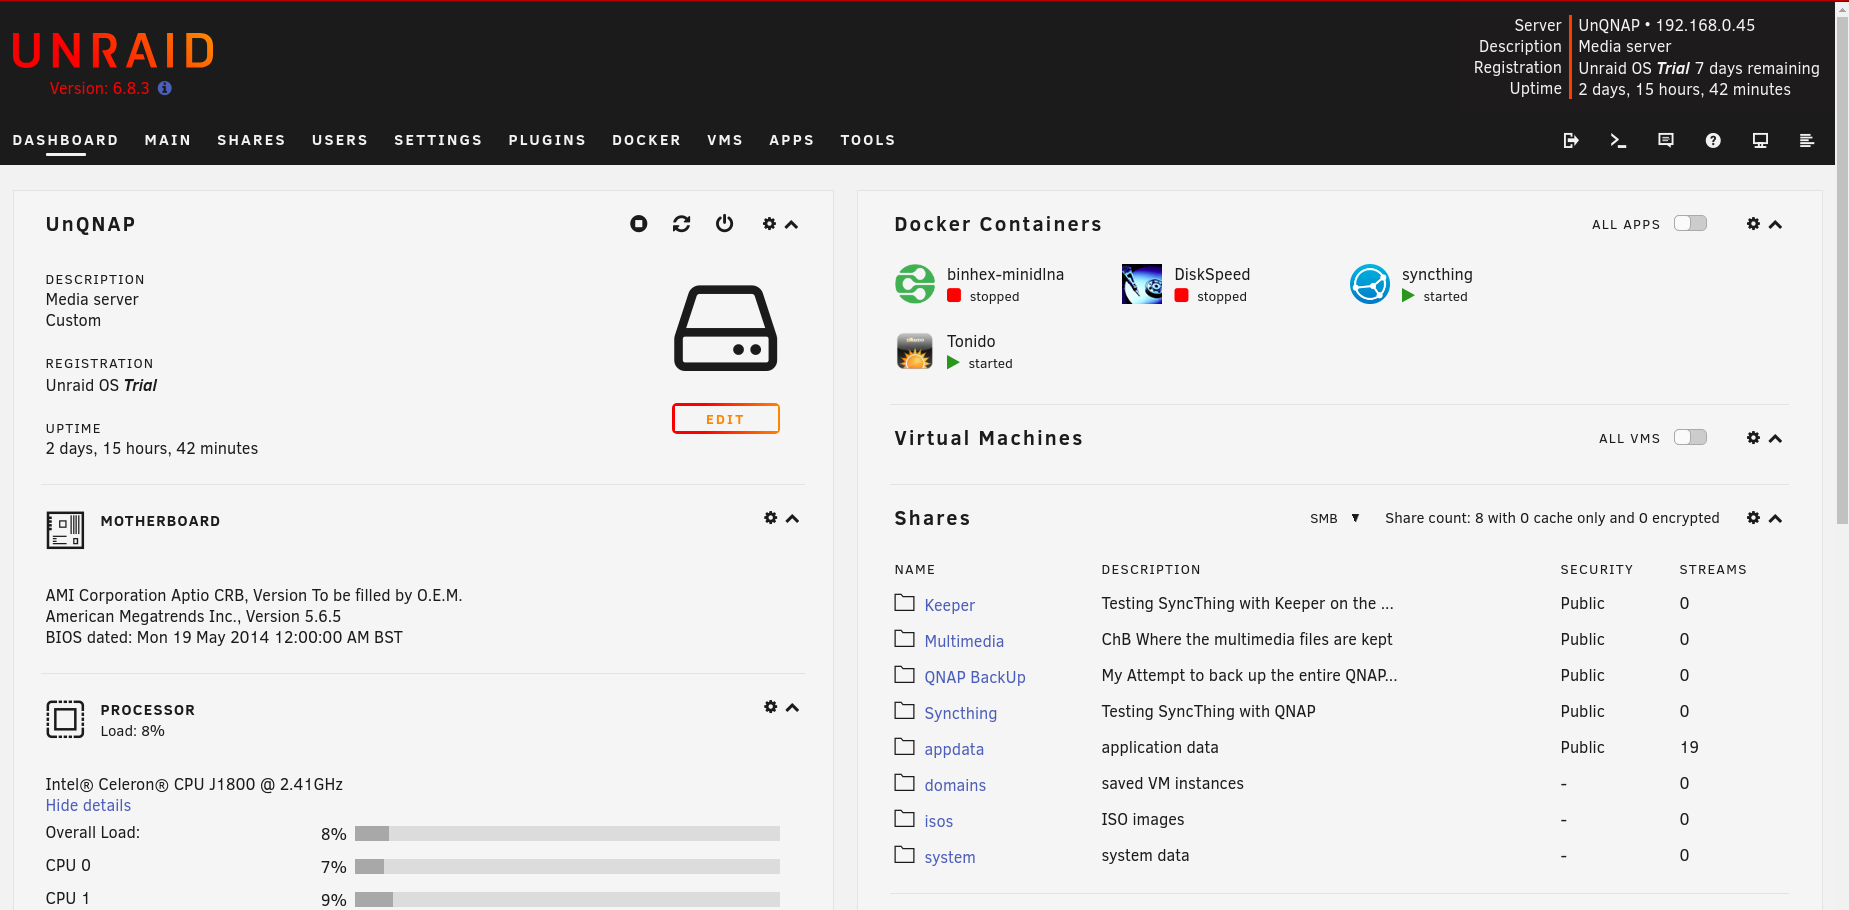Collapse the Motherboard section chevron
1849x910 pixels.
pyautogui.click(x=793, y=518)
